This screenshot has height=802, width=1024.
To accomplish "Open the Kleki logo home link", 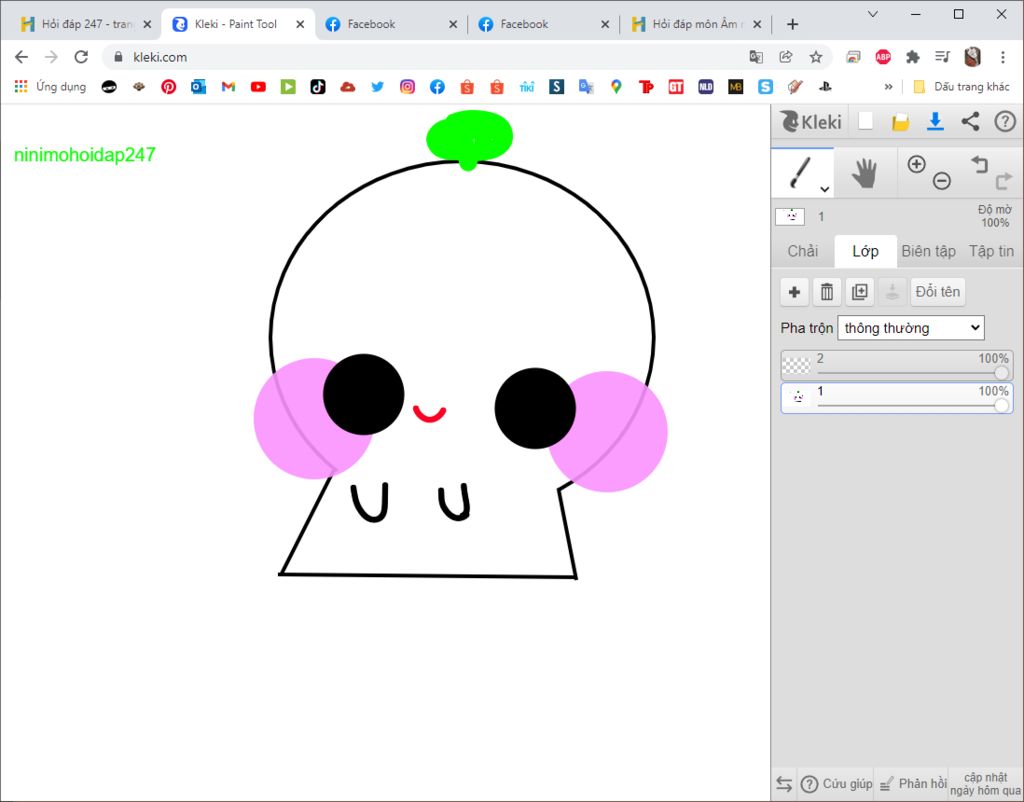I will pos(810,121).
